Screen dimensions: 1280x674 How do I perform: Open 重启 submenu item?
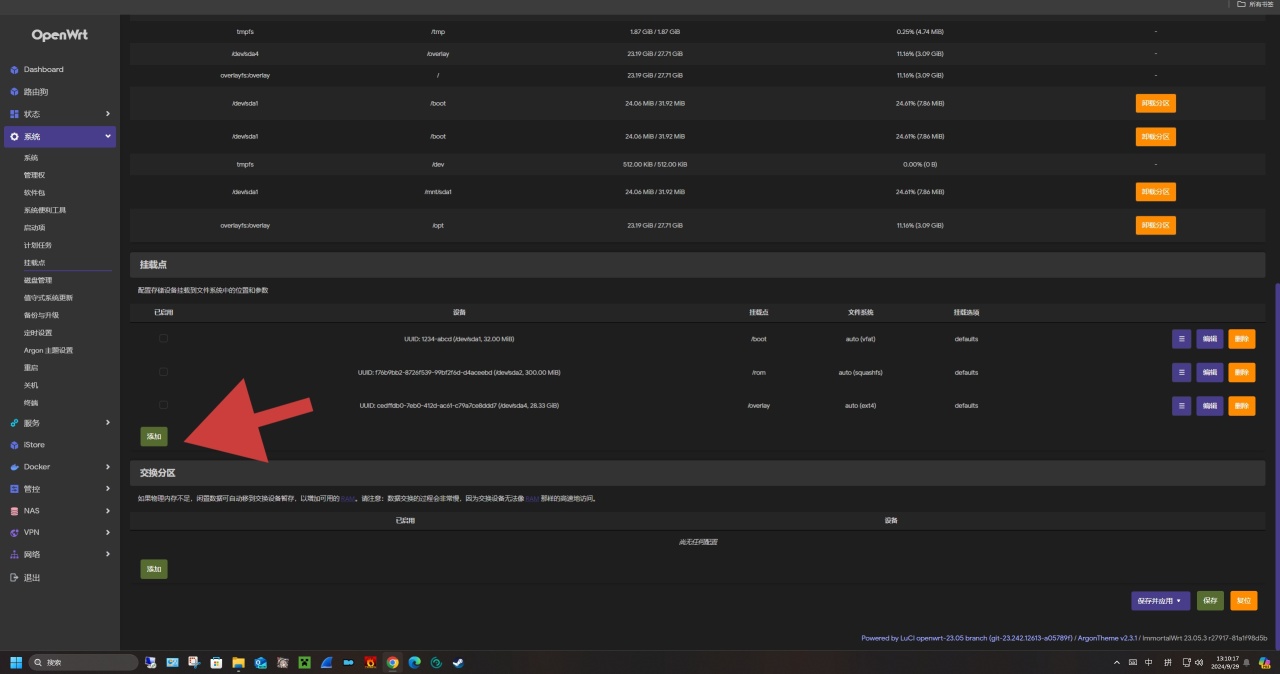coord(31,368)
